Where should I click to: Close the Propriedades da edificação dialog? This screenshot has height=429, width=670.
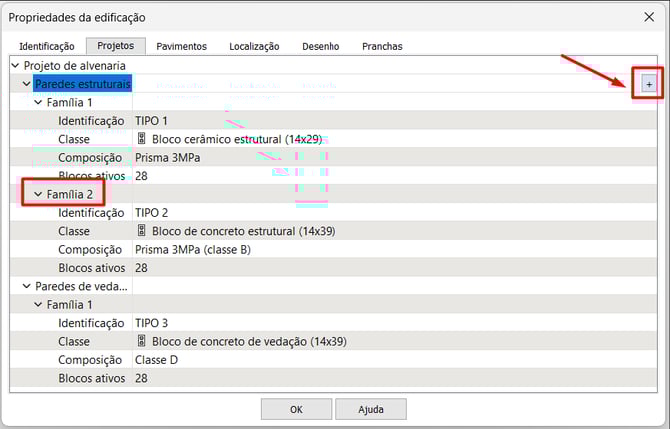coord(649,17)
